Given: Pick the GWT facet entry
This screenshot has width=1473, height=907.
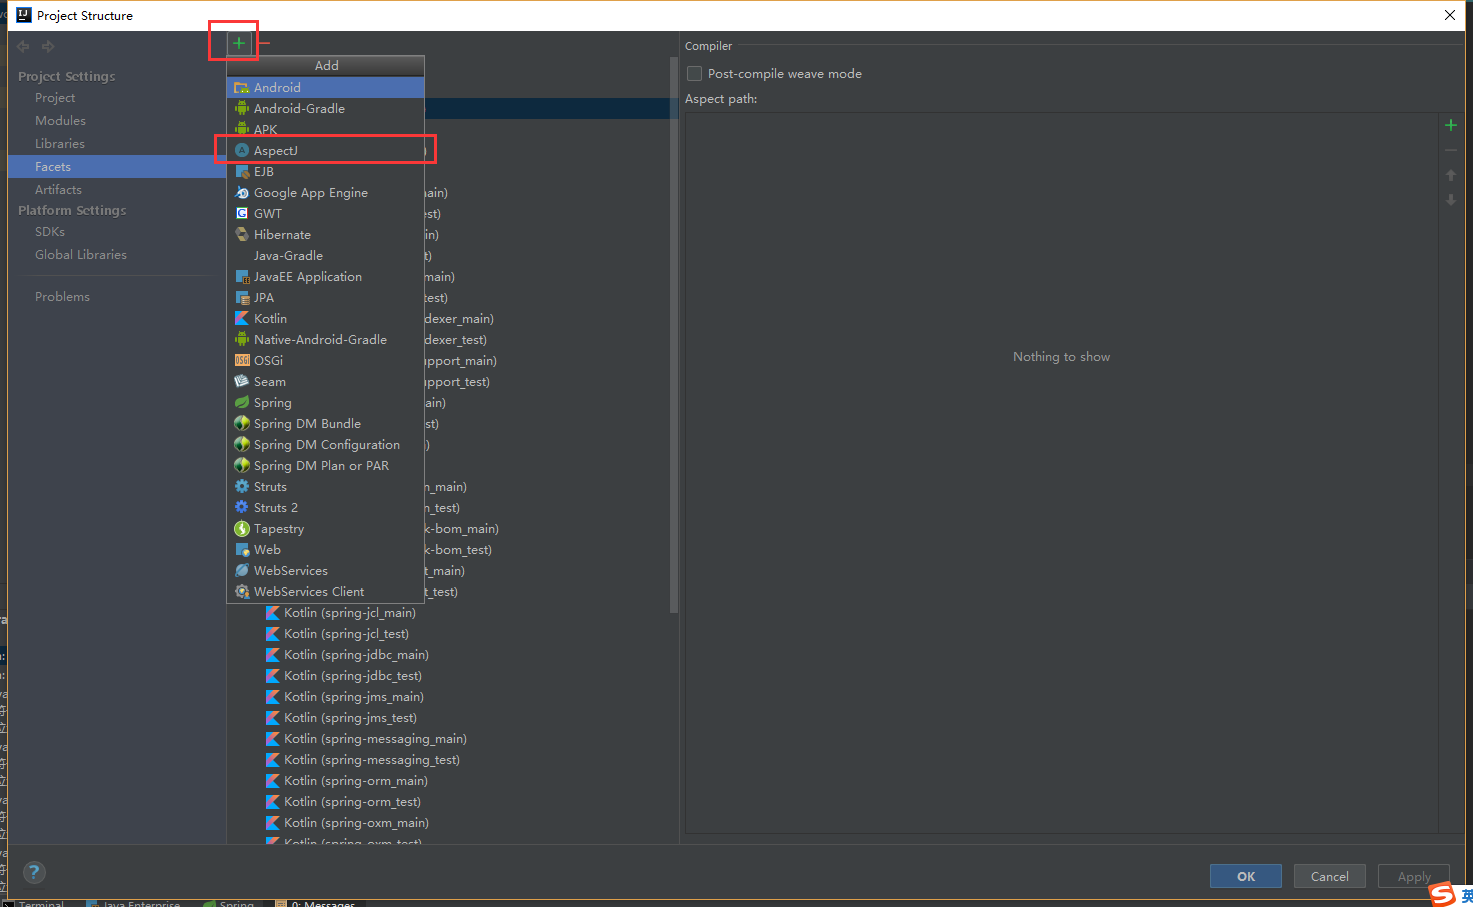Looking at the screenshot, I should [x=326, y=214].
